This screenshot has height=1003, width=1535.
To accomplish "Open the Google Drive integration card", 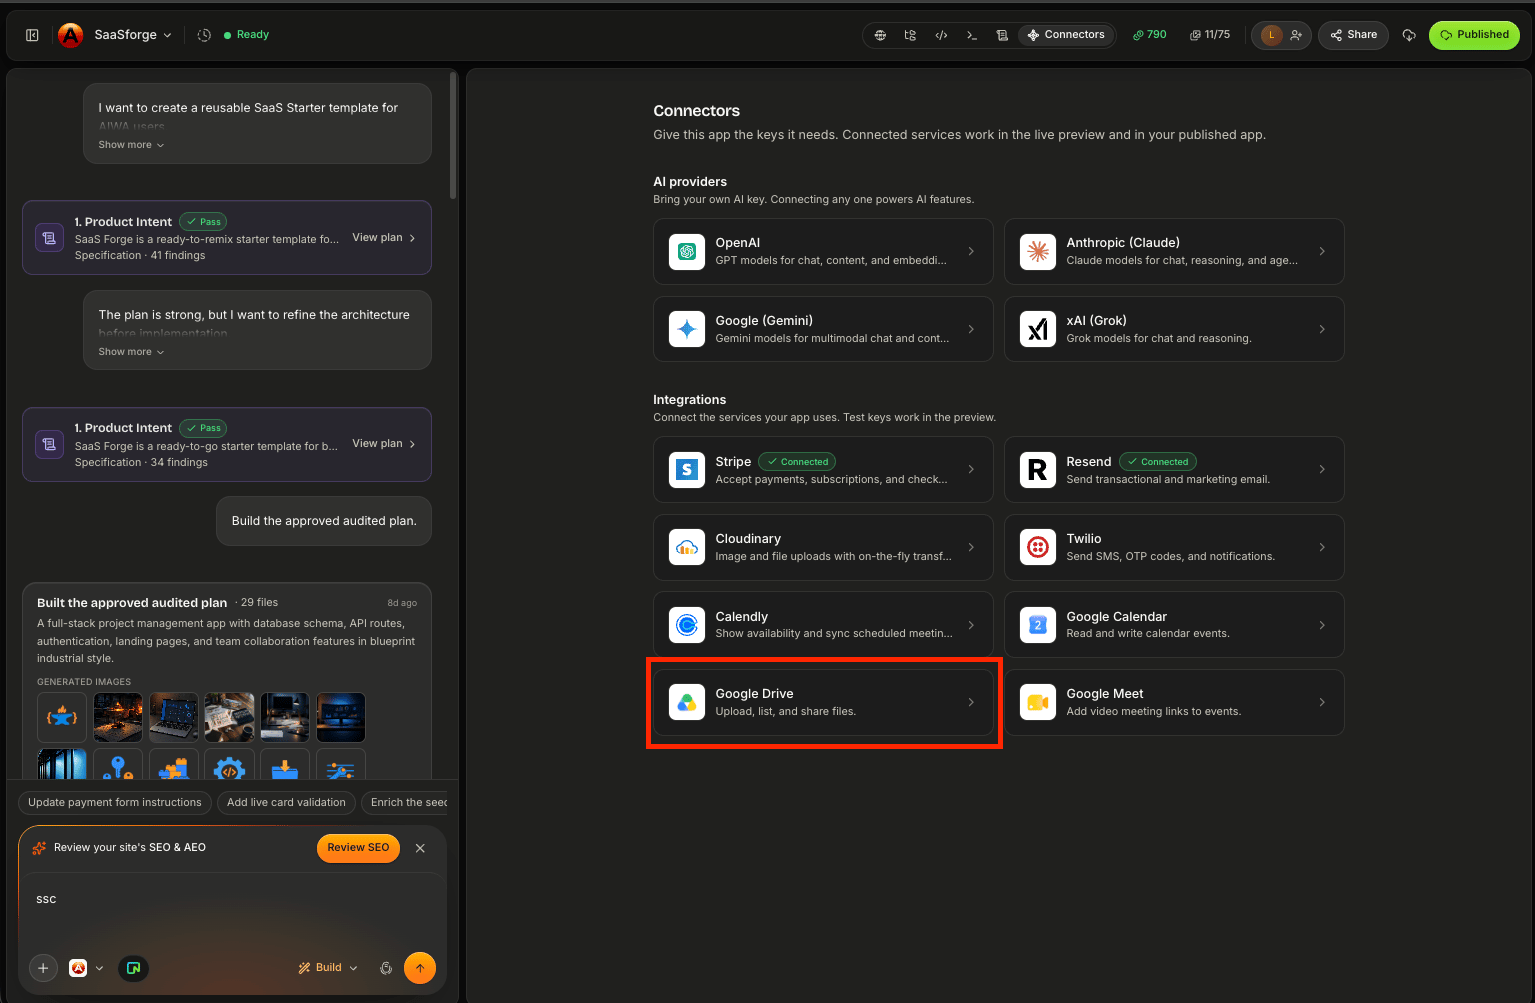I will coord(823,703).
